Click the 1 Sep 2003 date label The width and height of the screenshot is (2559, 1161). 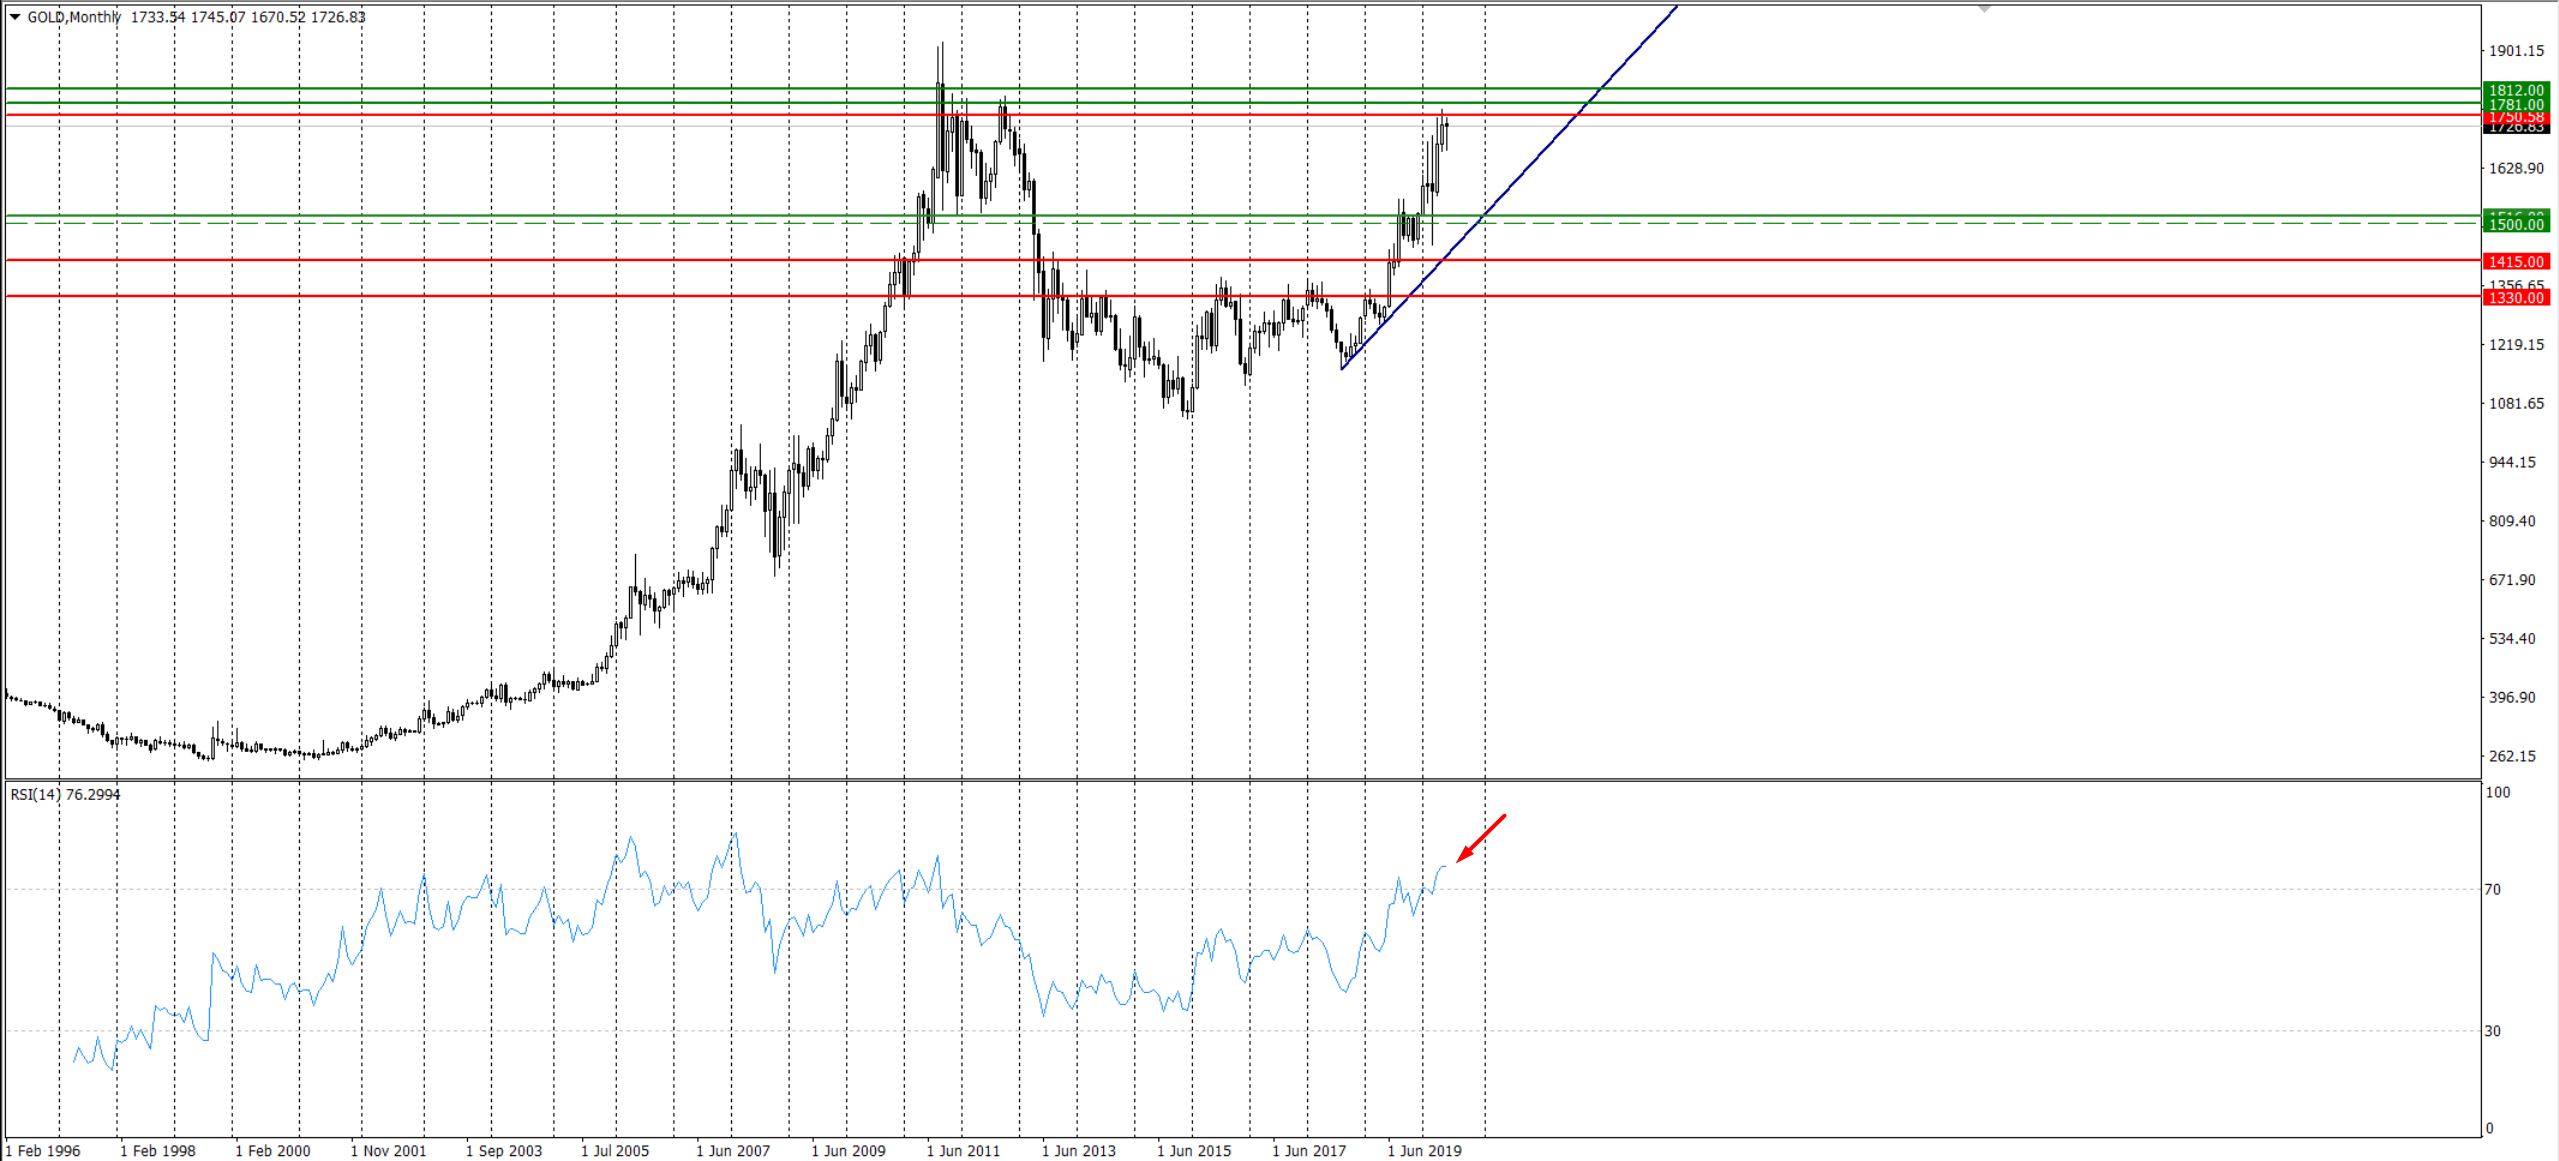[x=503, y=1151]
